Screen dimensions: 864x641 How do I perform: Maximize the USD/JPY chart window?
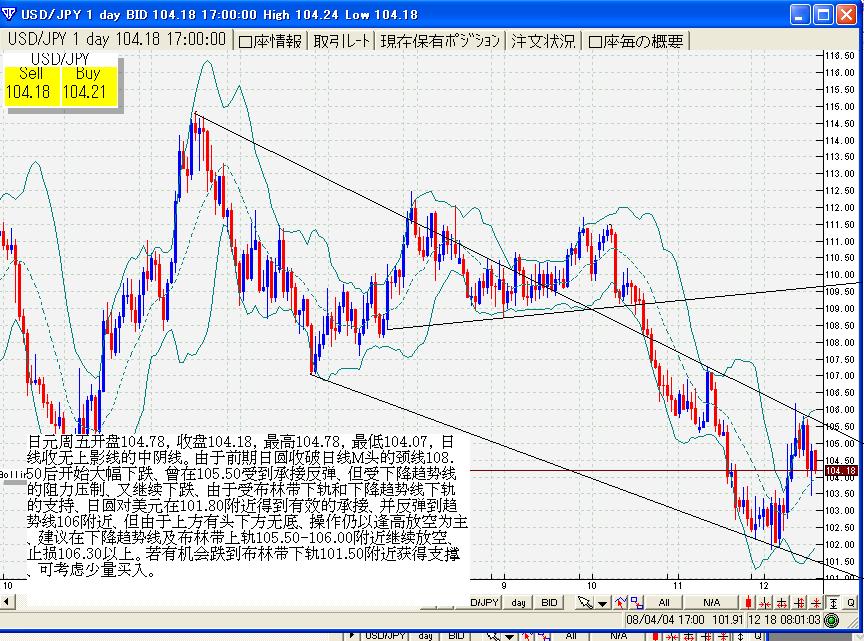pyautogui.click(x=823, y=14)
